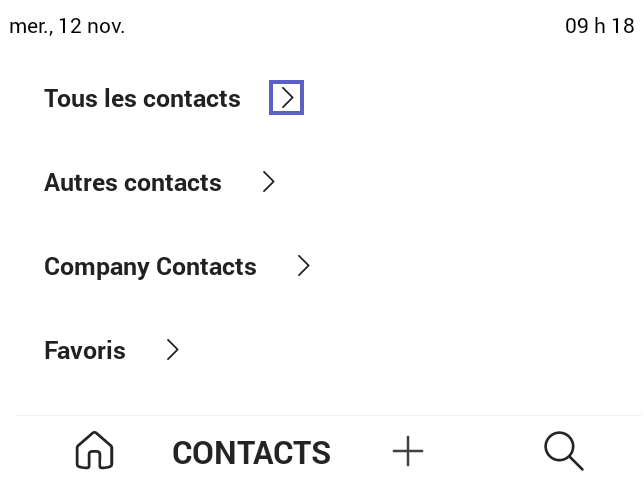The width and height of the screenshot is (644, 484).
Task: Open the Company Contacts group label
Action: 150,267
